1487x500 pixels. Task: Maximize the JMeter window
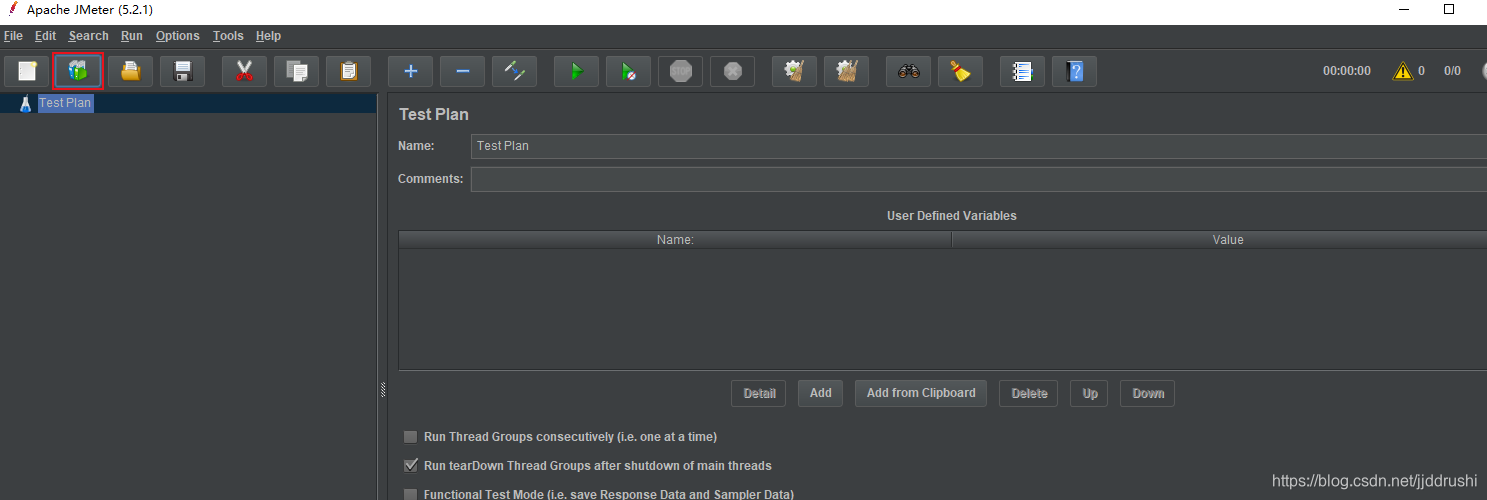click(1449, 9)
